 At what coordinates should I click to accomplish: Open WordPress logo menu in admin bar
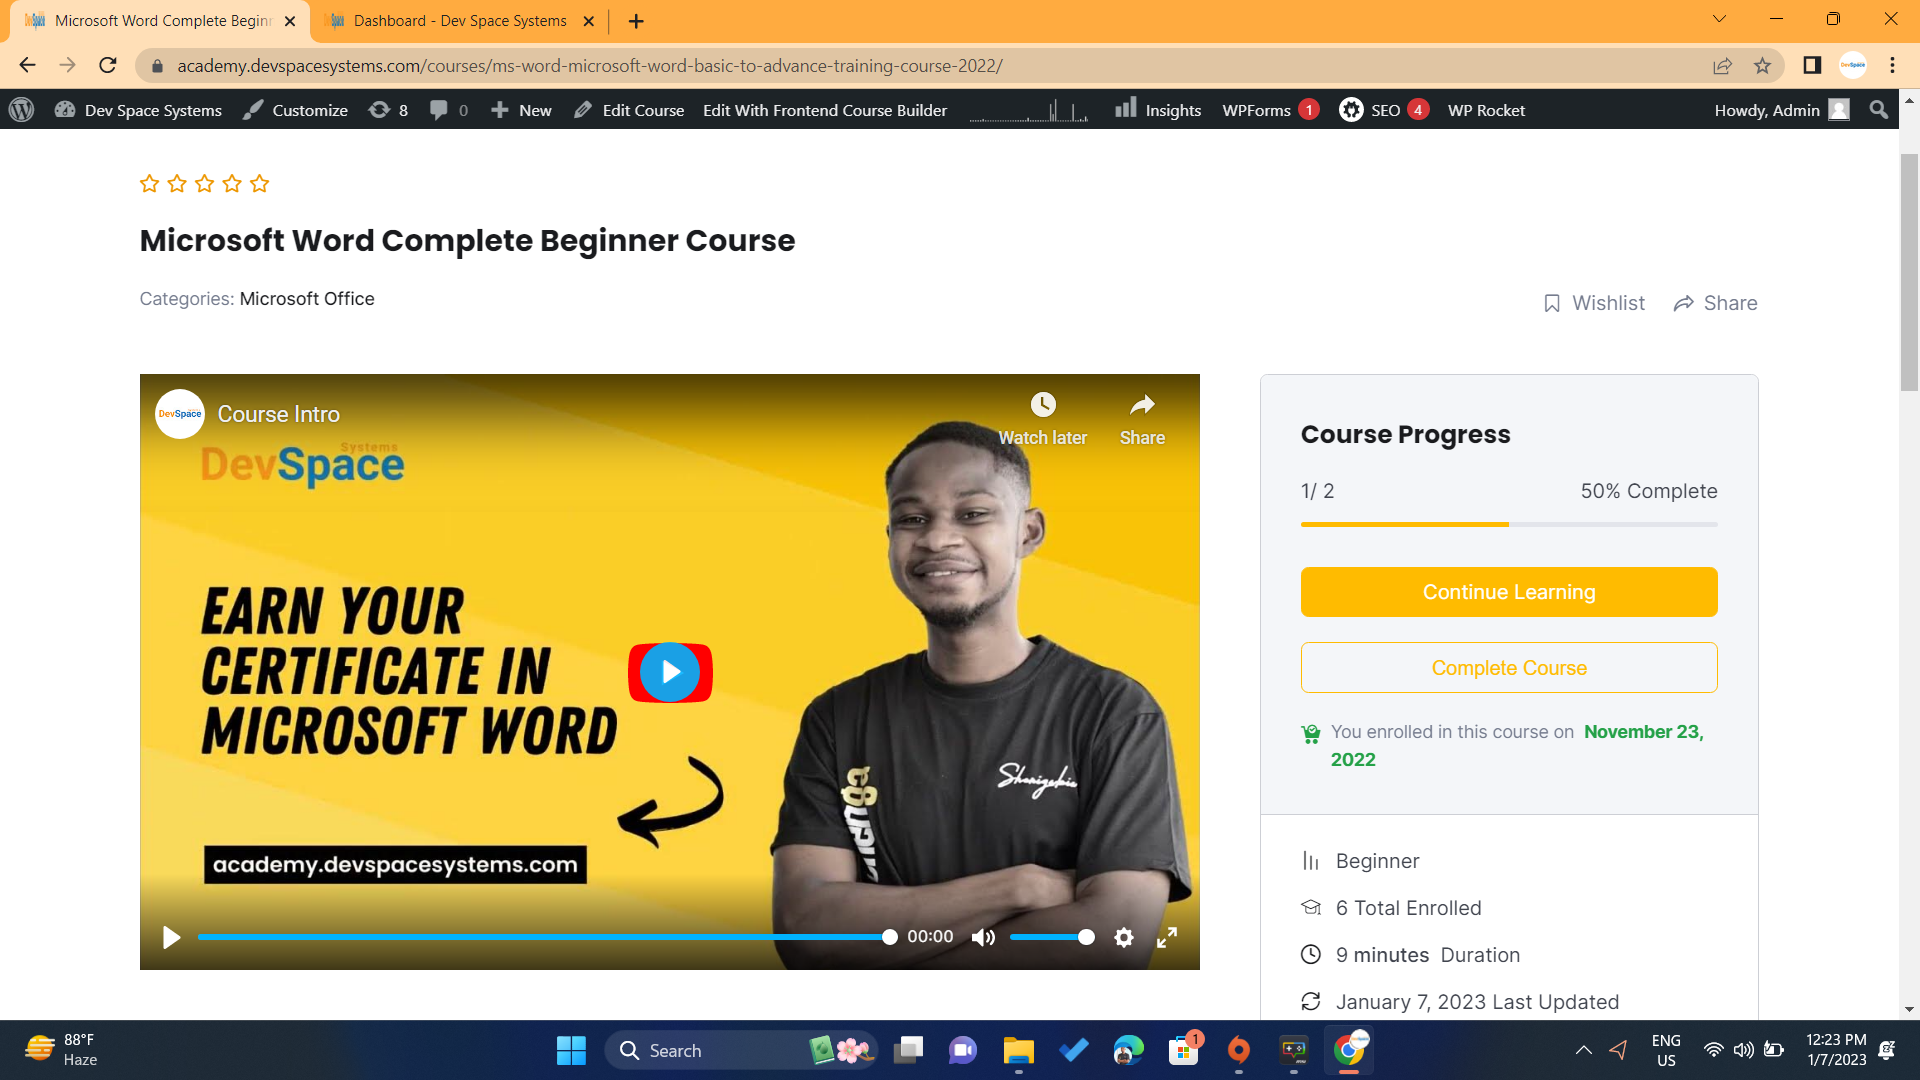tap(22, 110)
